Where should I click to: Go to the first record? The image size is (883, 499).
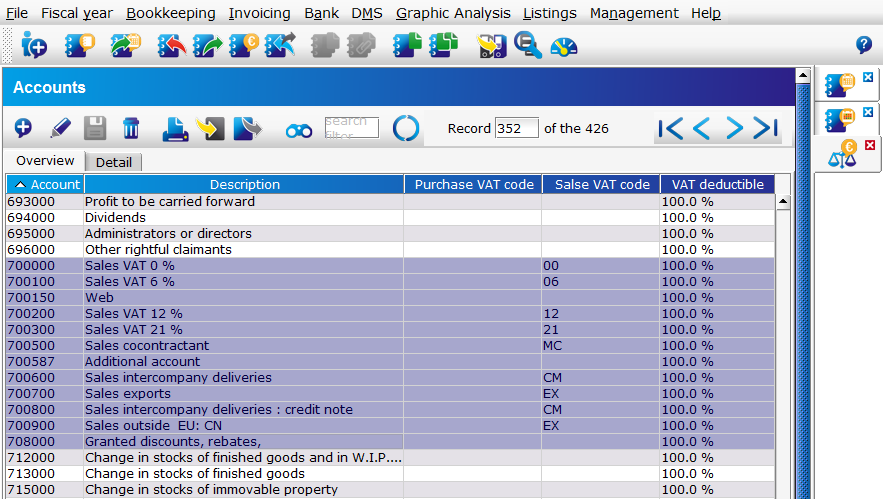point(671,128)
